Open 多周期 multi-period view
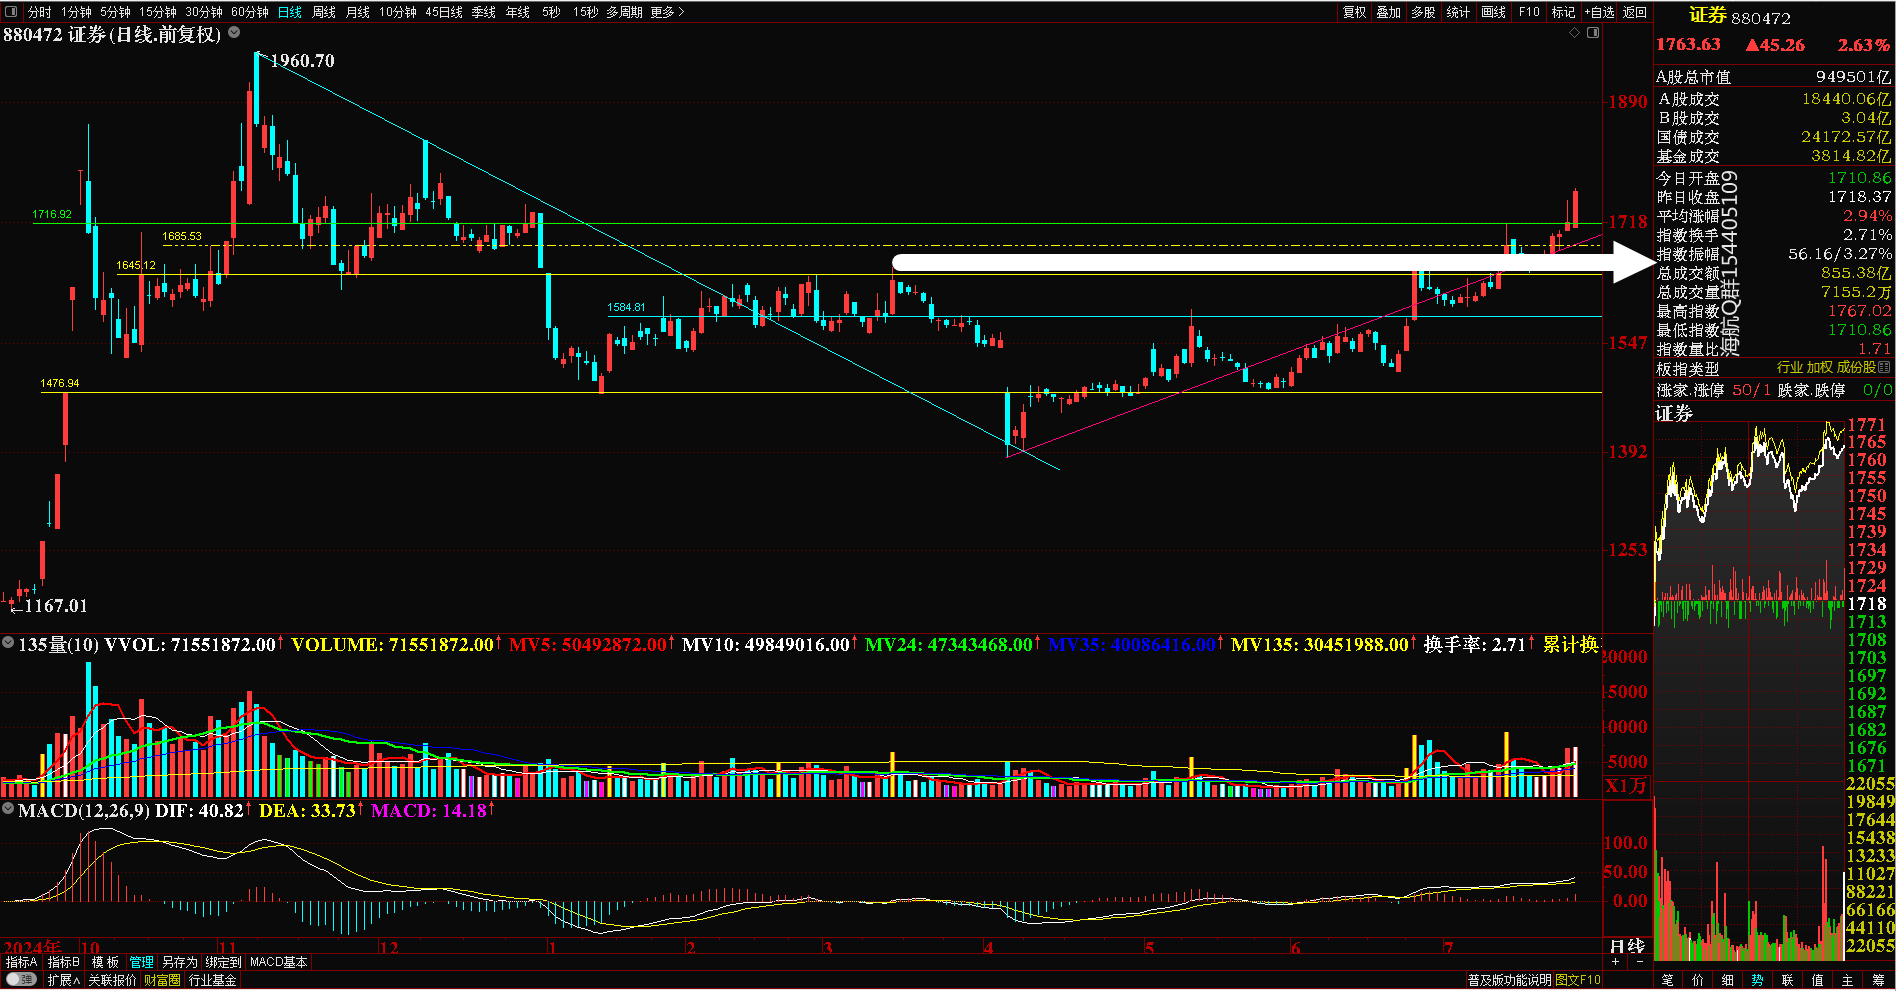 [x=624, y=12]
